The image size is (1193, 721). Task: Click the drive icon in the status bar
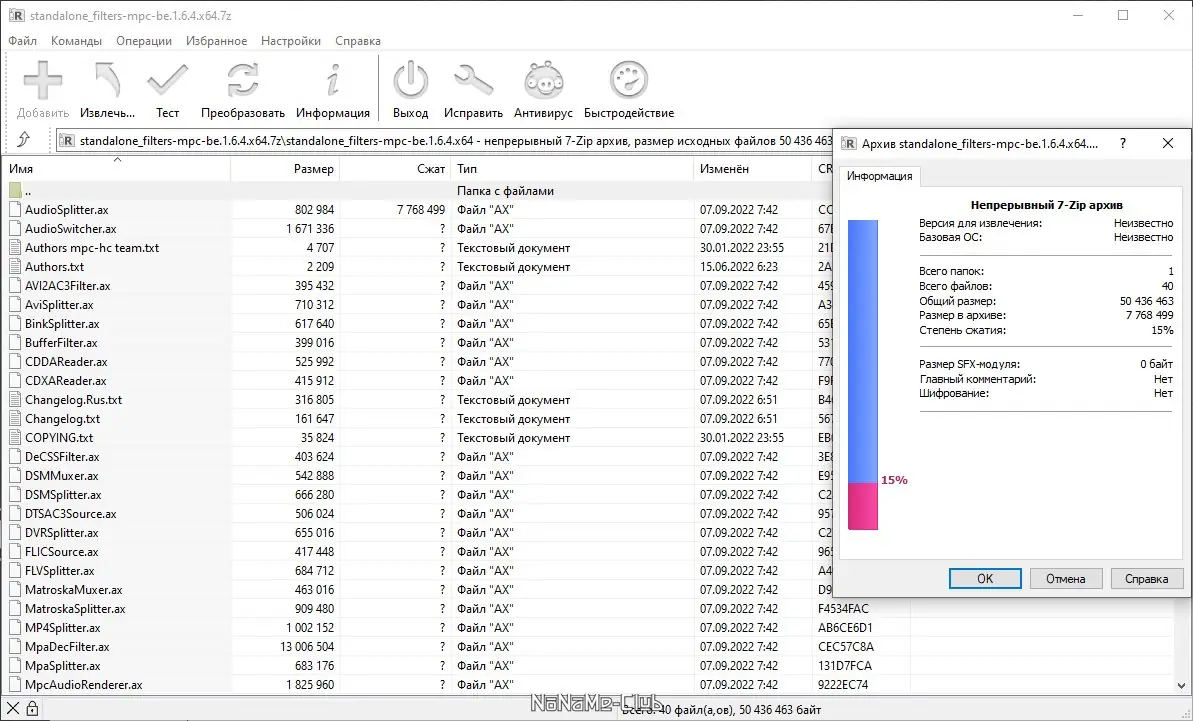point(13,709)
